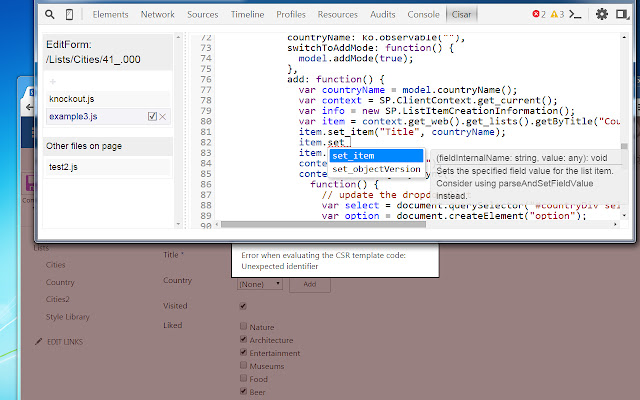
Task: Uncheck the Visited checkbox
Action: click(x=243, y=306)
